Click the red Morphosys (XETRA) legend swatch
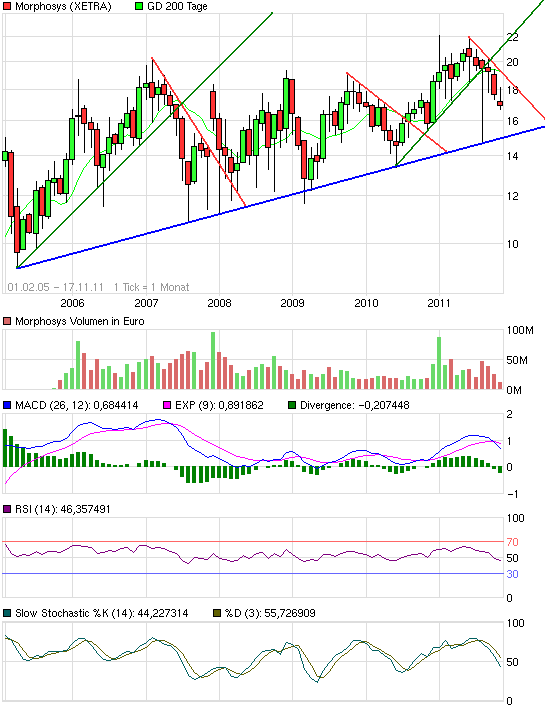 pyautogui.click(x=7, y=6)
